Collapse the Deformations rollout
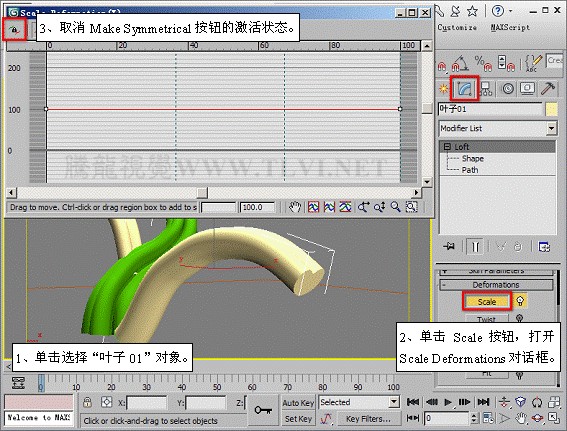Image resolution: width=567 pixels, height=431 pixels. coord(496,285)
